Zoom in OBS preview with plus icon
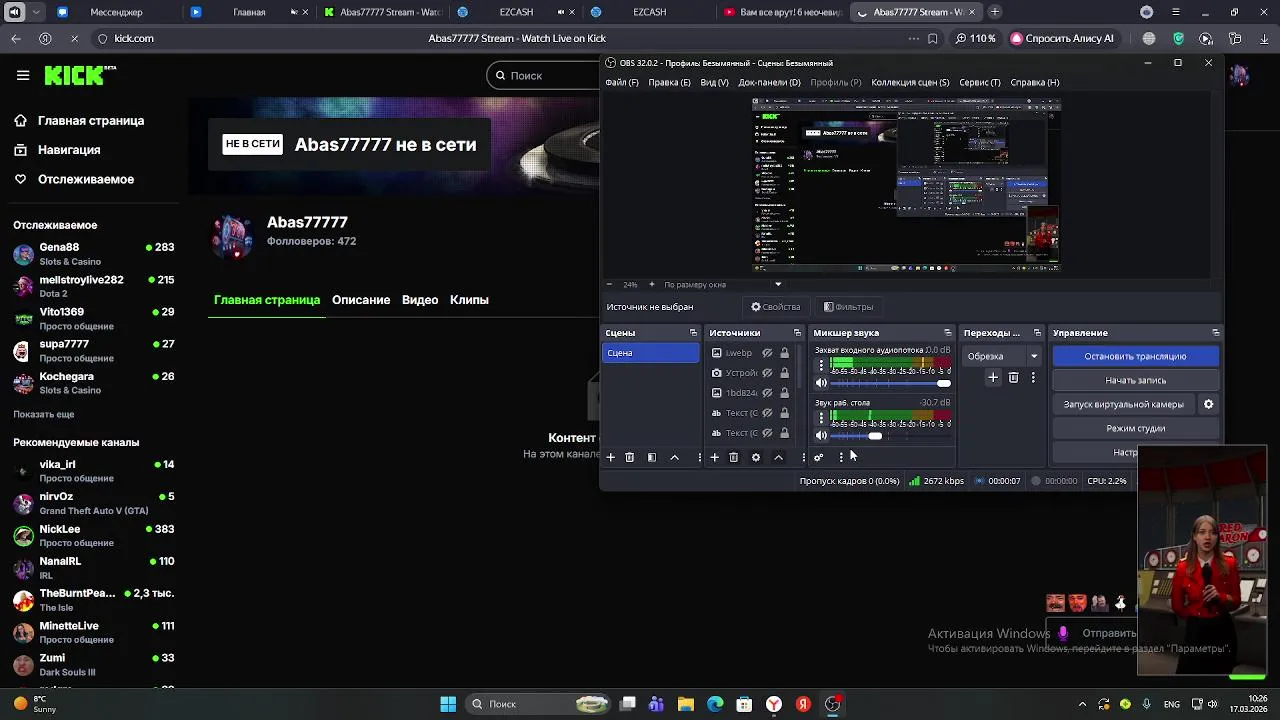Image resolution: width=1280 pixels, height=720 pixels. (x=651, y=284)
